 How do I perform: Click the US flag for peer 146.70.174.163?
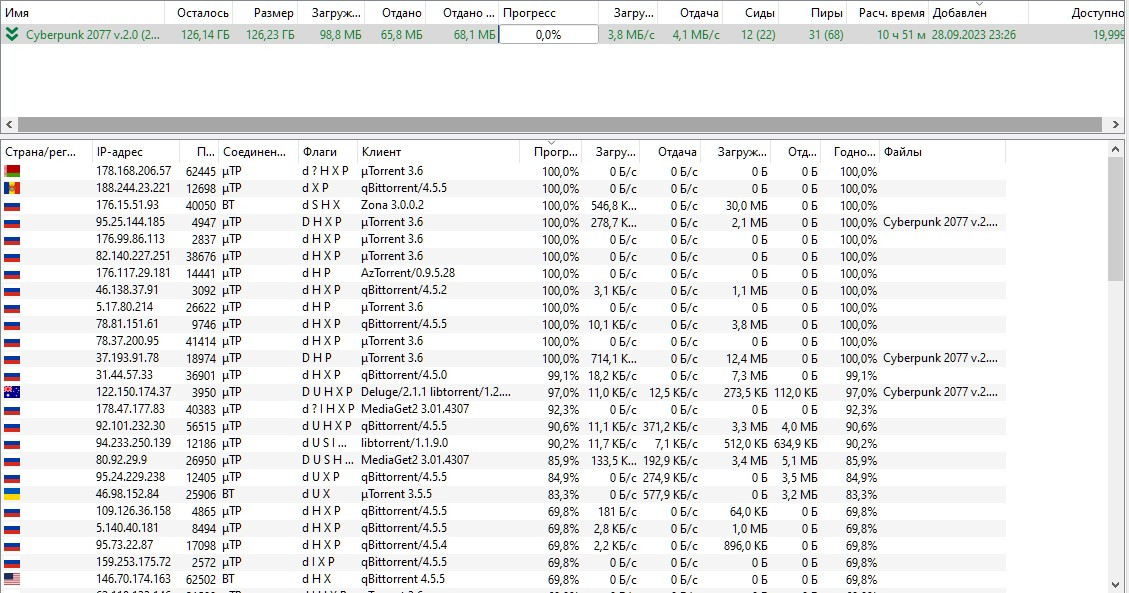click(x=13, y=579)
